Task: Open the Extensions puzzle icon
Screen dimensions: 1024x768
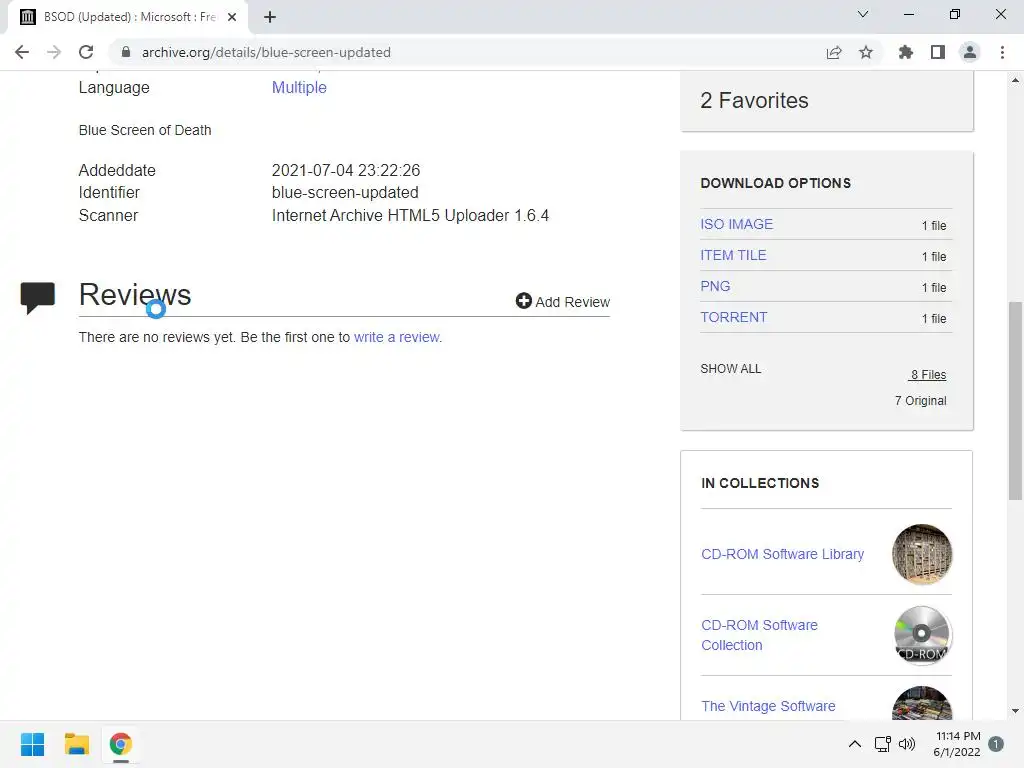Action: pos(906,52)
